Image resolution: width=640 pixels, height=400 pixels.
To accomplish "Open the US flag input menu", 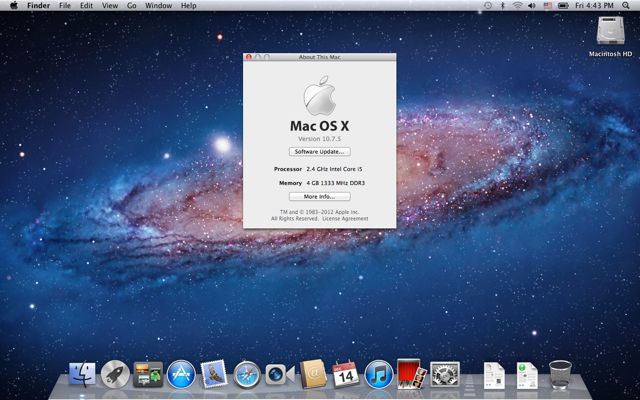I will click(x=548, y=5).
